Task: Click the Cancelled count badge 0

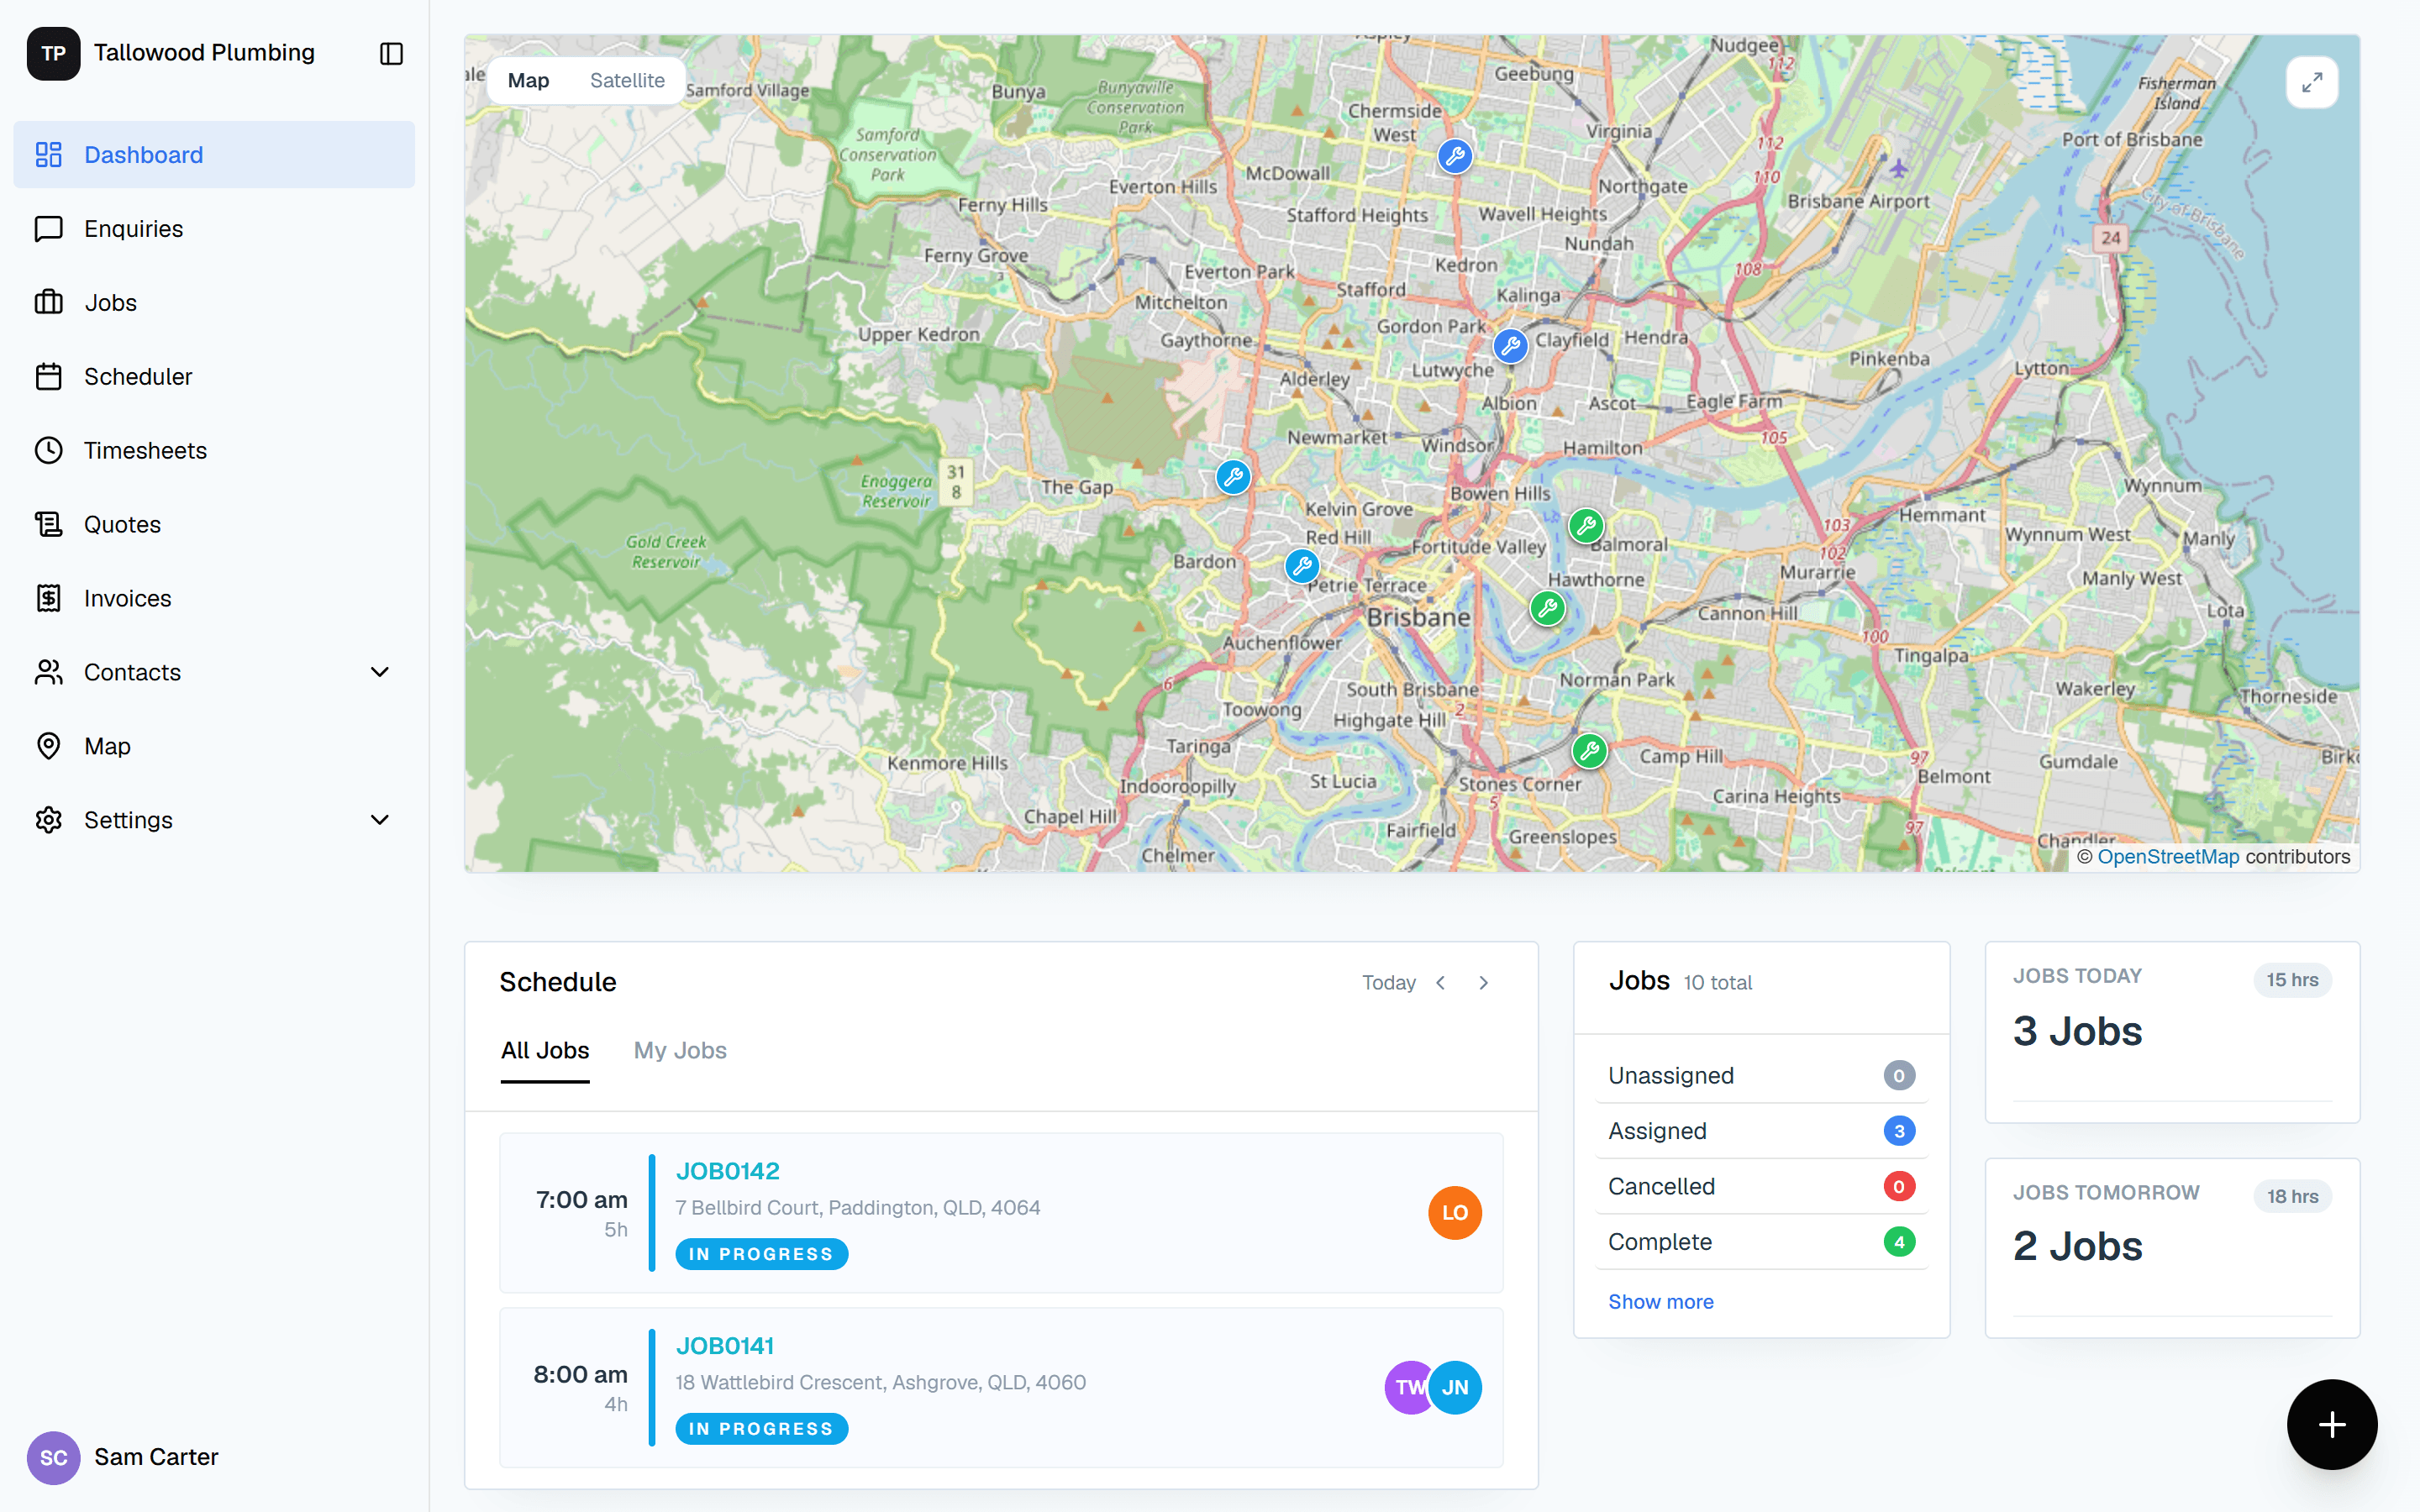Action: 1899,1187
